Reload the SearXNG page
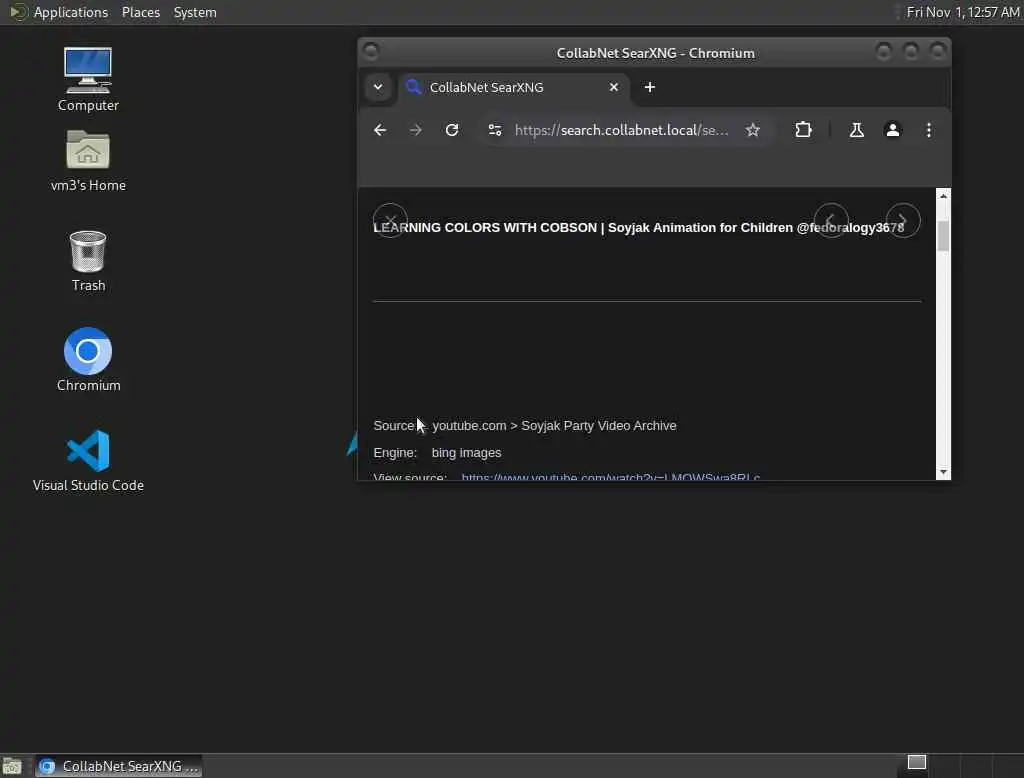Image resolution: width=1024 pixels, height=778 pixels. [x=452, y=130]
